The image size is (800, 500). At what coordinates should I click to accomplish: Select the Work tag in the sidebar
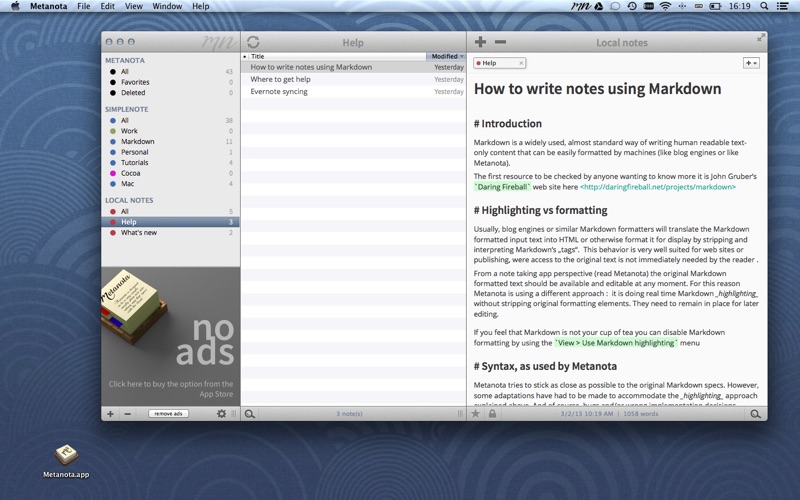pos(170,131)
